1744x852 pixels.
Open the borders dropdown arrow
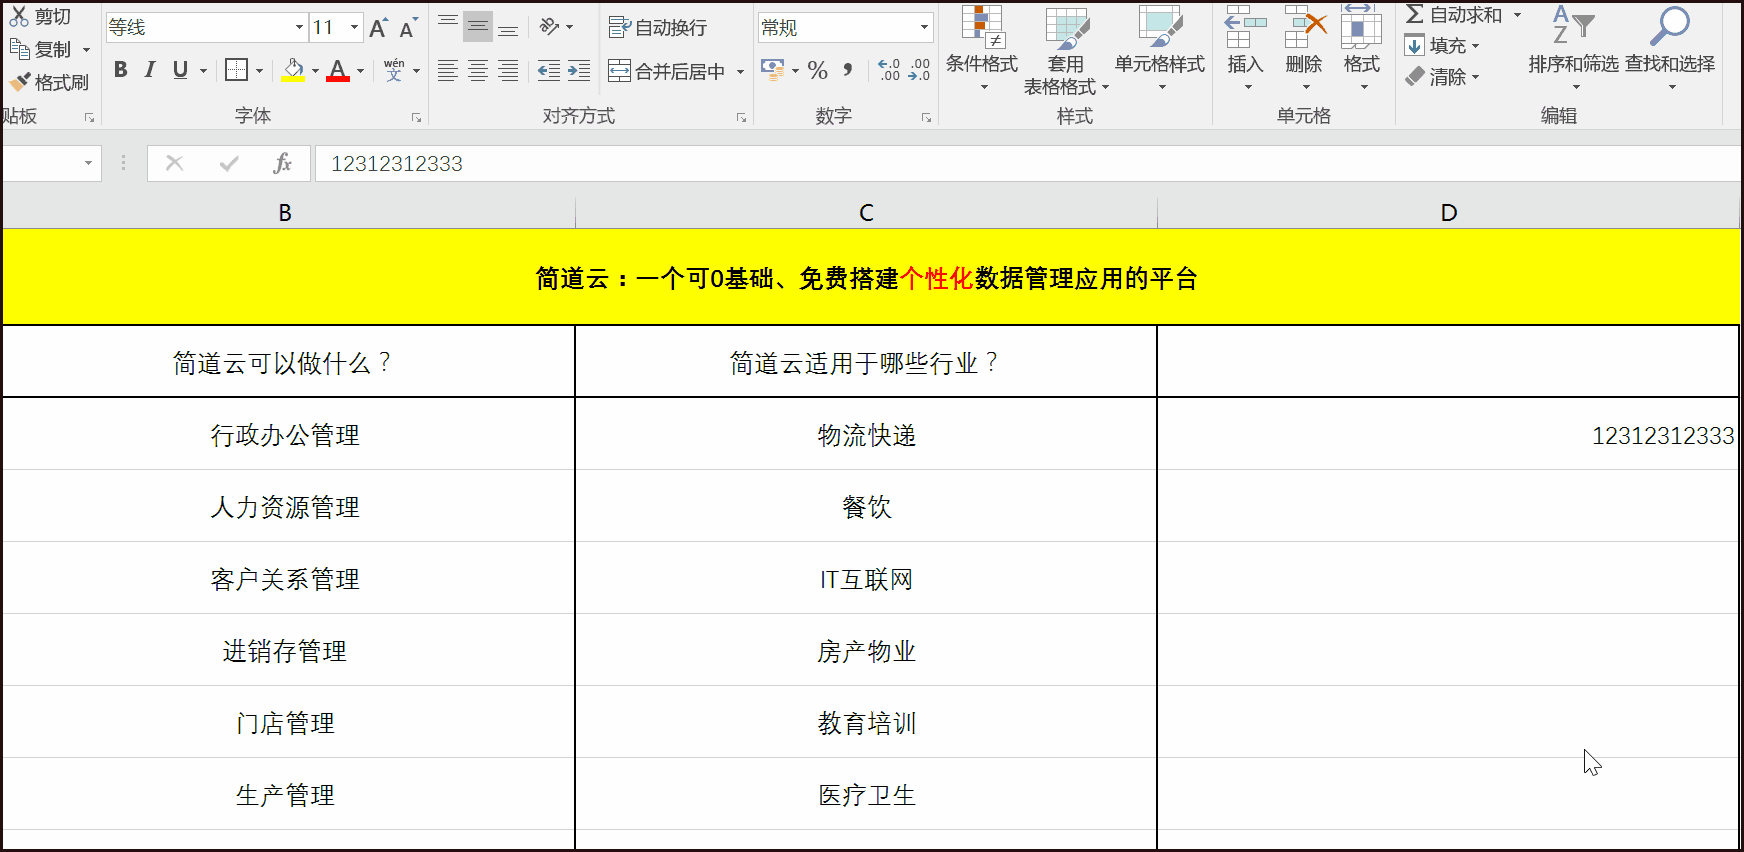259,71
